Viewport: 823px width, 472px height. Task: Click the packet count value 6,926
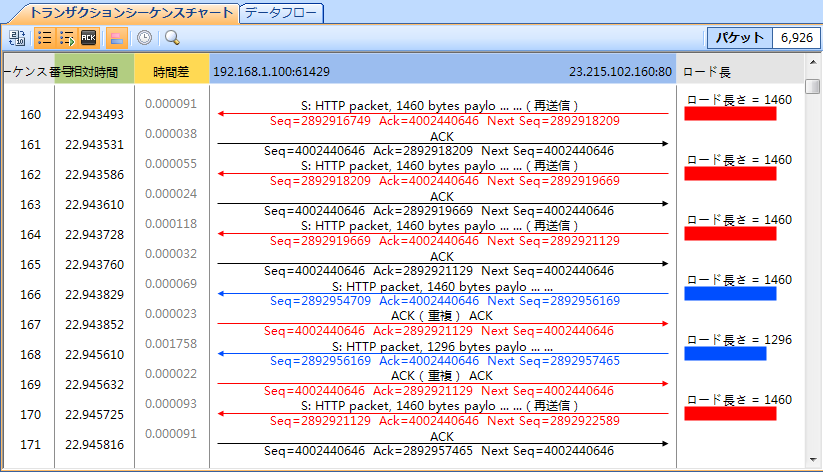pyautogui.click(x=796, y=38)
